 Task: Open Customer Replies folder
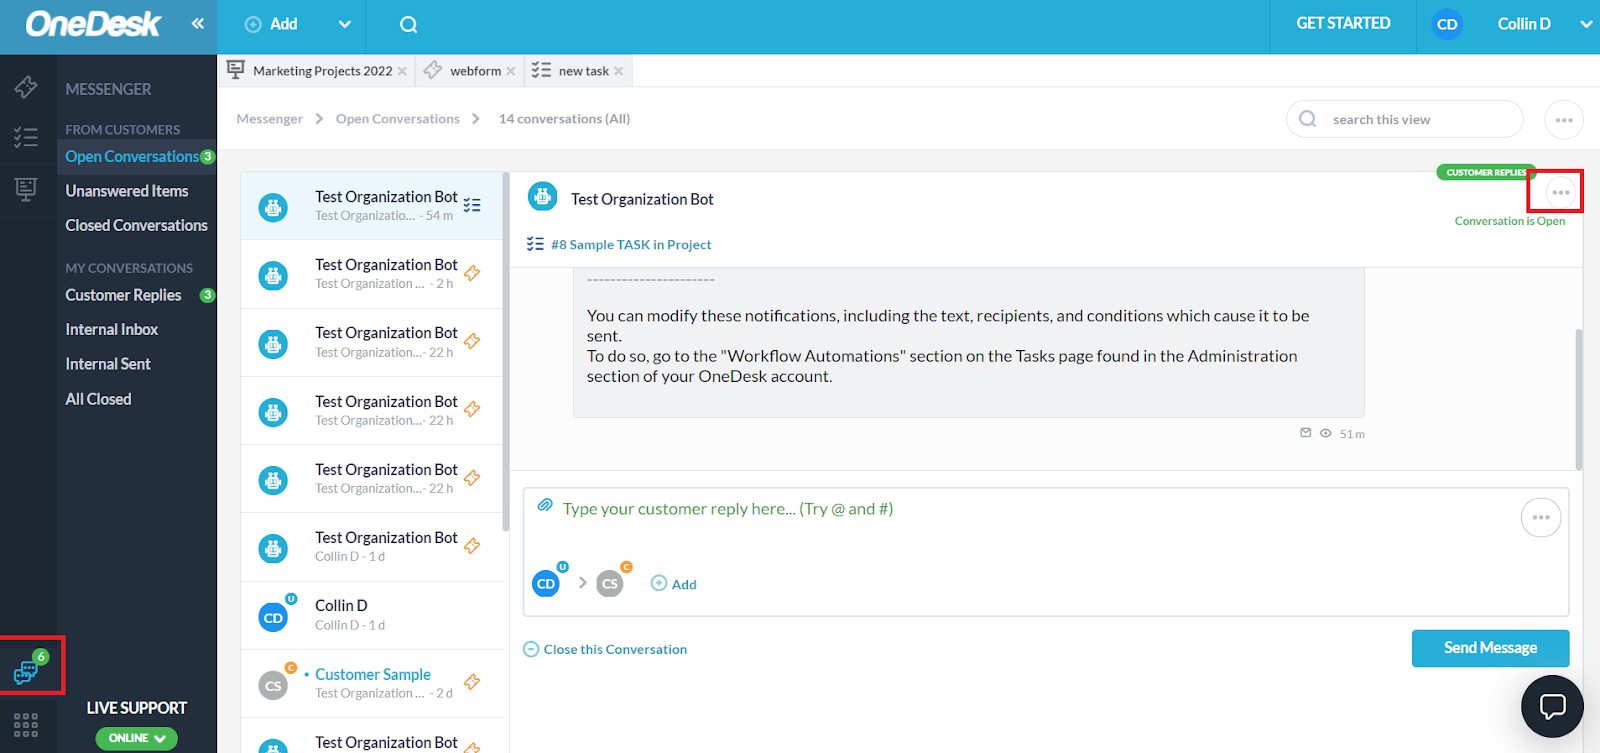click(124, 295)
